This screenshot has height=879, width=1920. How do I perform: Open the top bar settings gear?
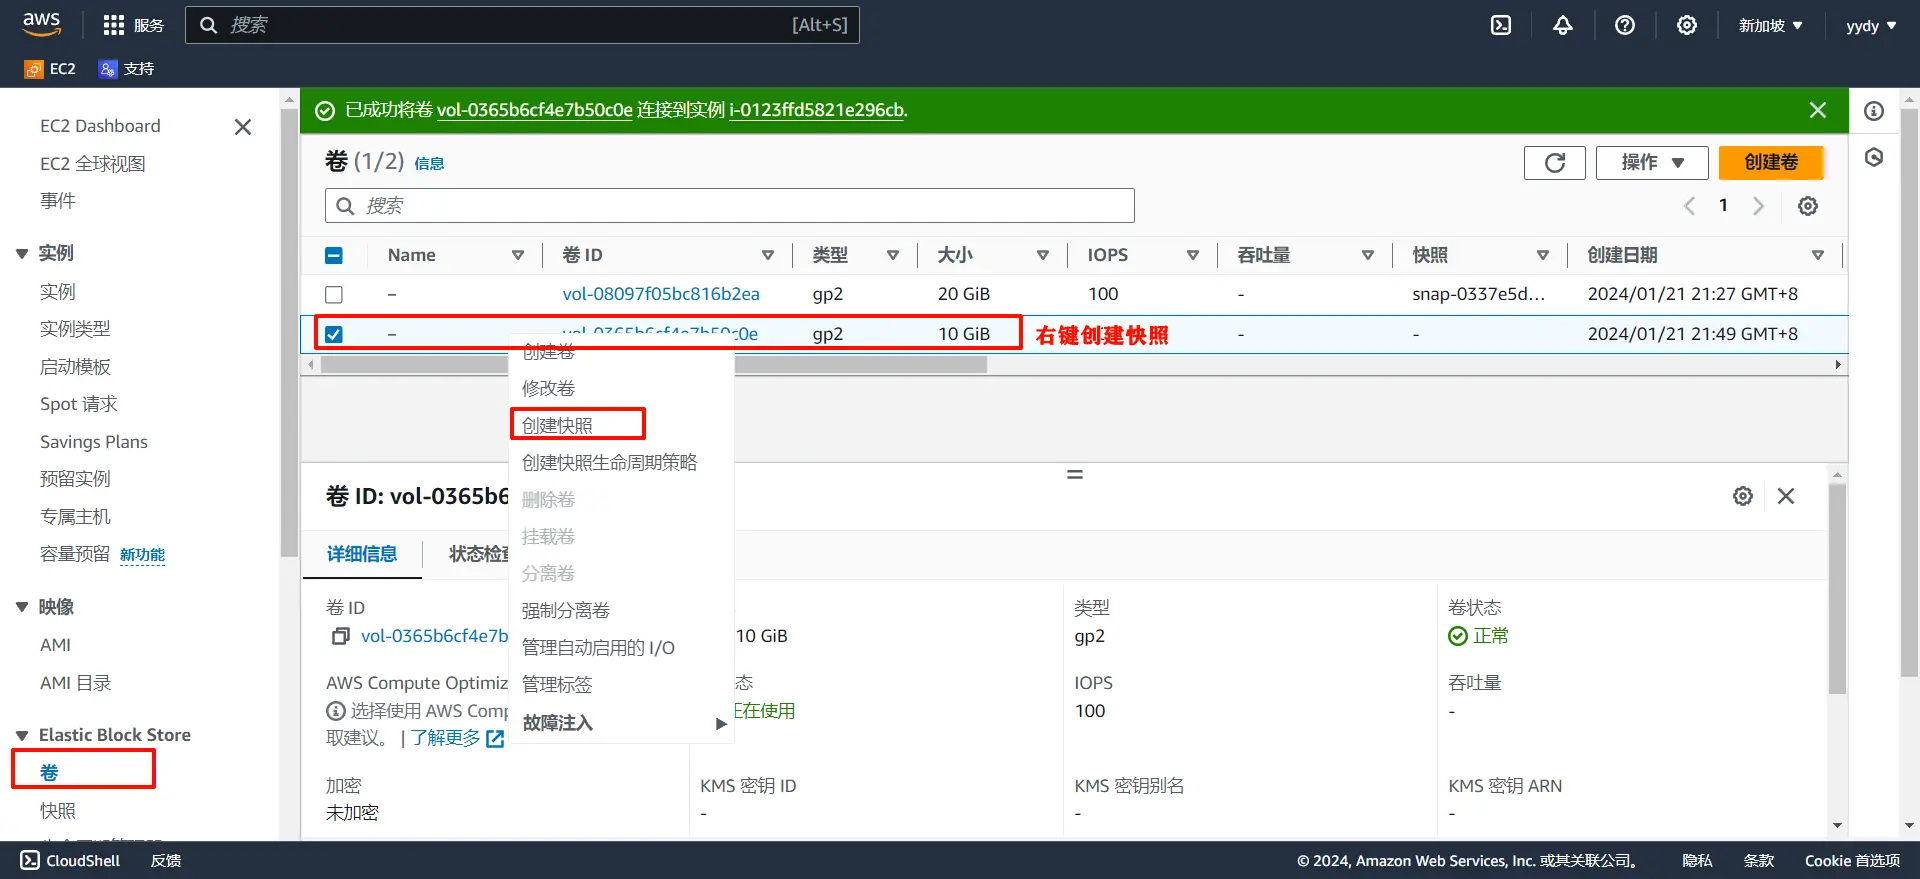click(1687, 25)
